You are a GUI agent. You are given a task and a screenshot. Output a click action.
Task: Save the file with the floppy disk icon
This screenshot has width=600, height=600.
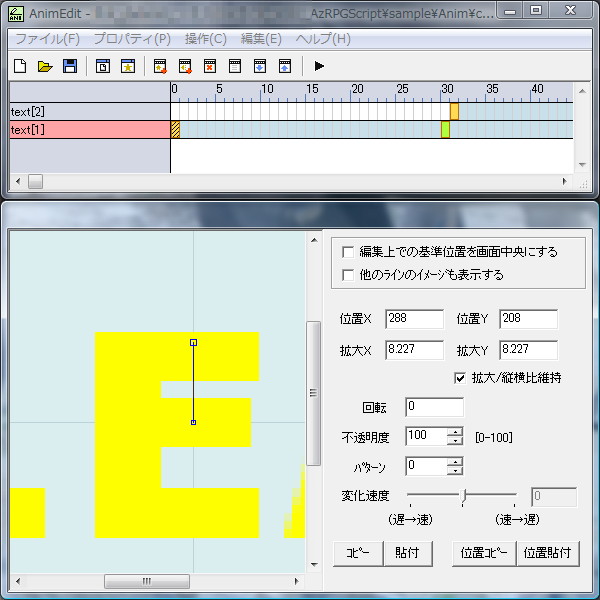coord(70,66)
